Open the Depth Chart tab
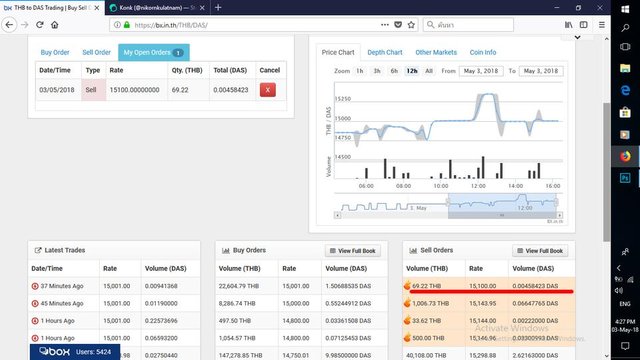The image size is (640, 360). coord(384,52)
